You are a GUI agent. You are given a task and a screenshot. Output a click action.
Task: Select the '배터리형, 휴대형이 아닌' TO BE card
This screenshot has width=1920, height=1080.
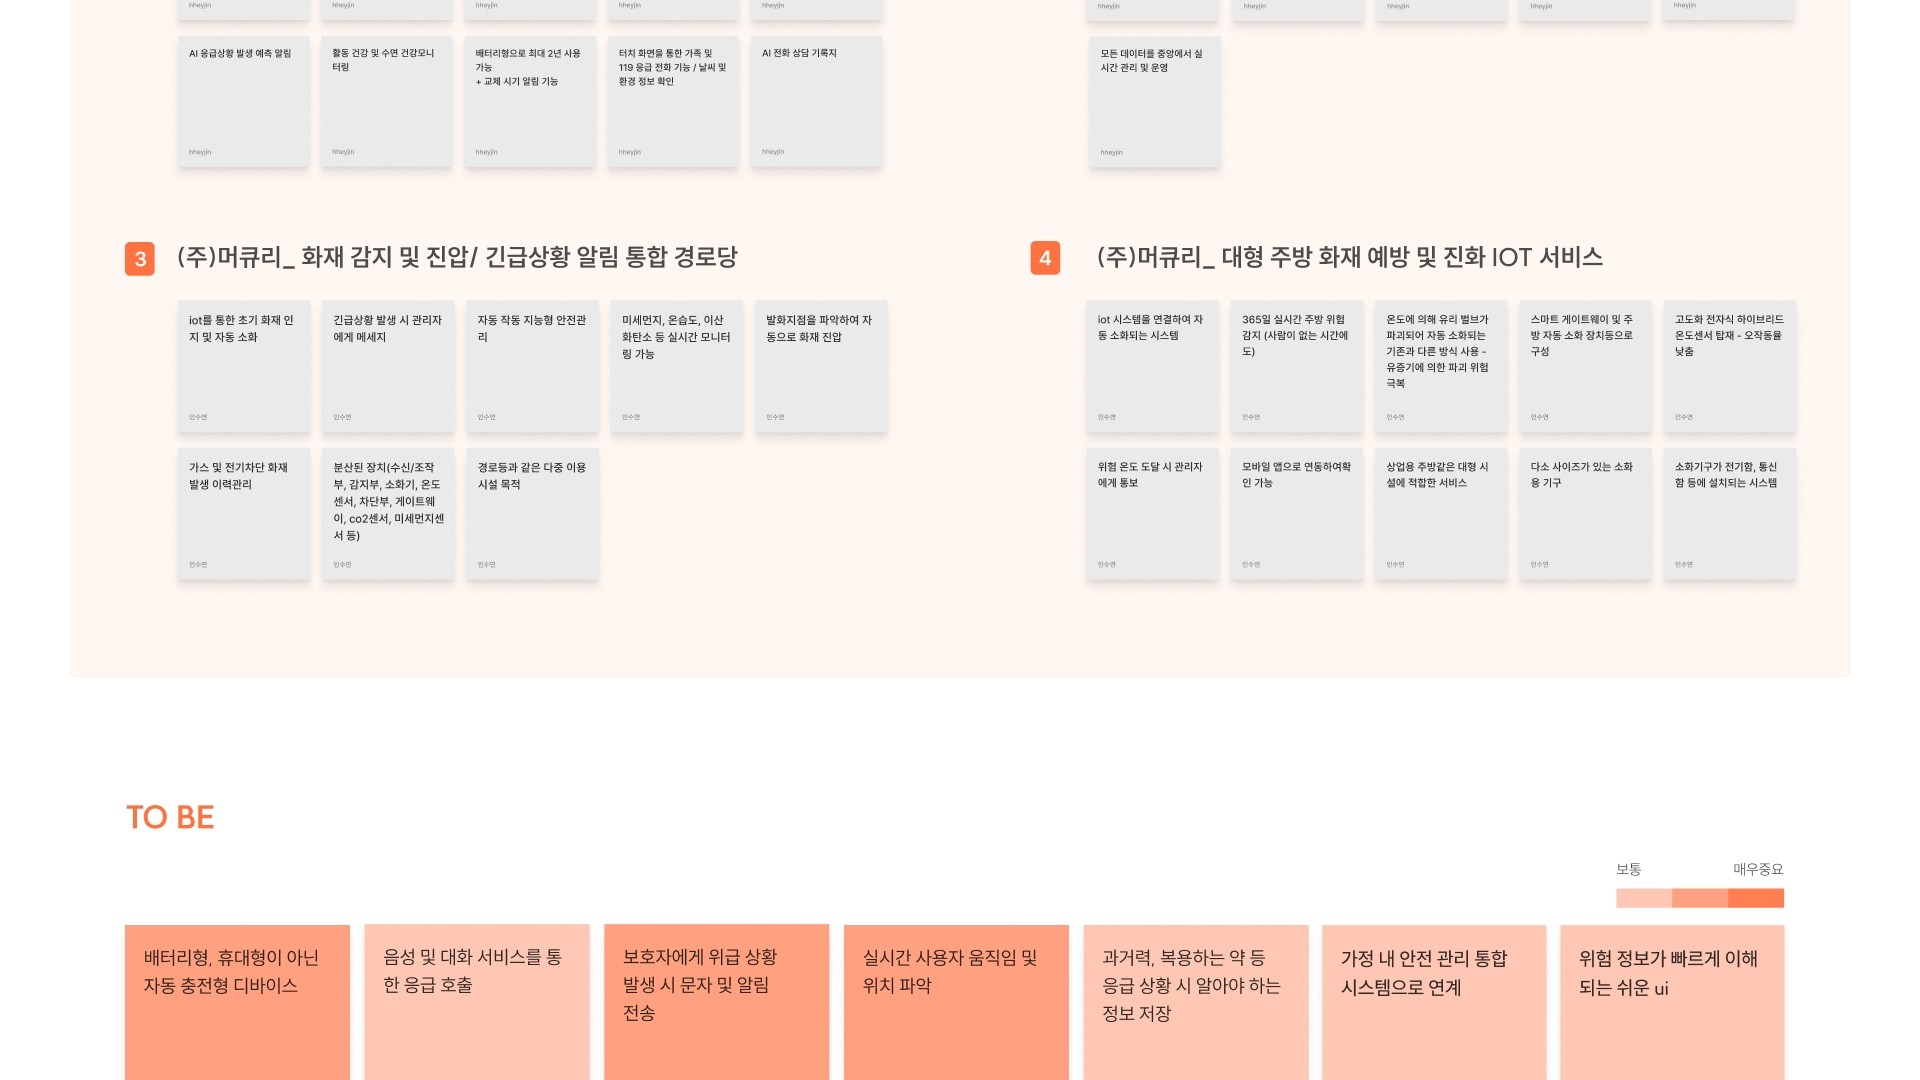237,1000
